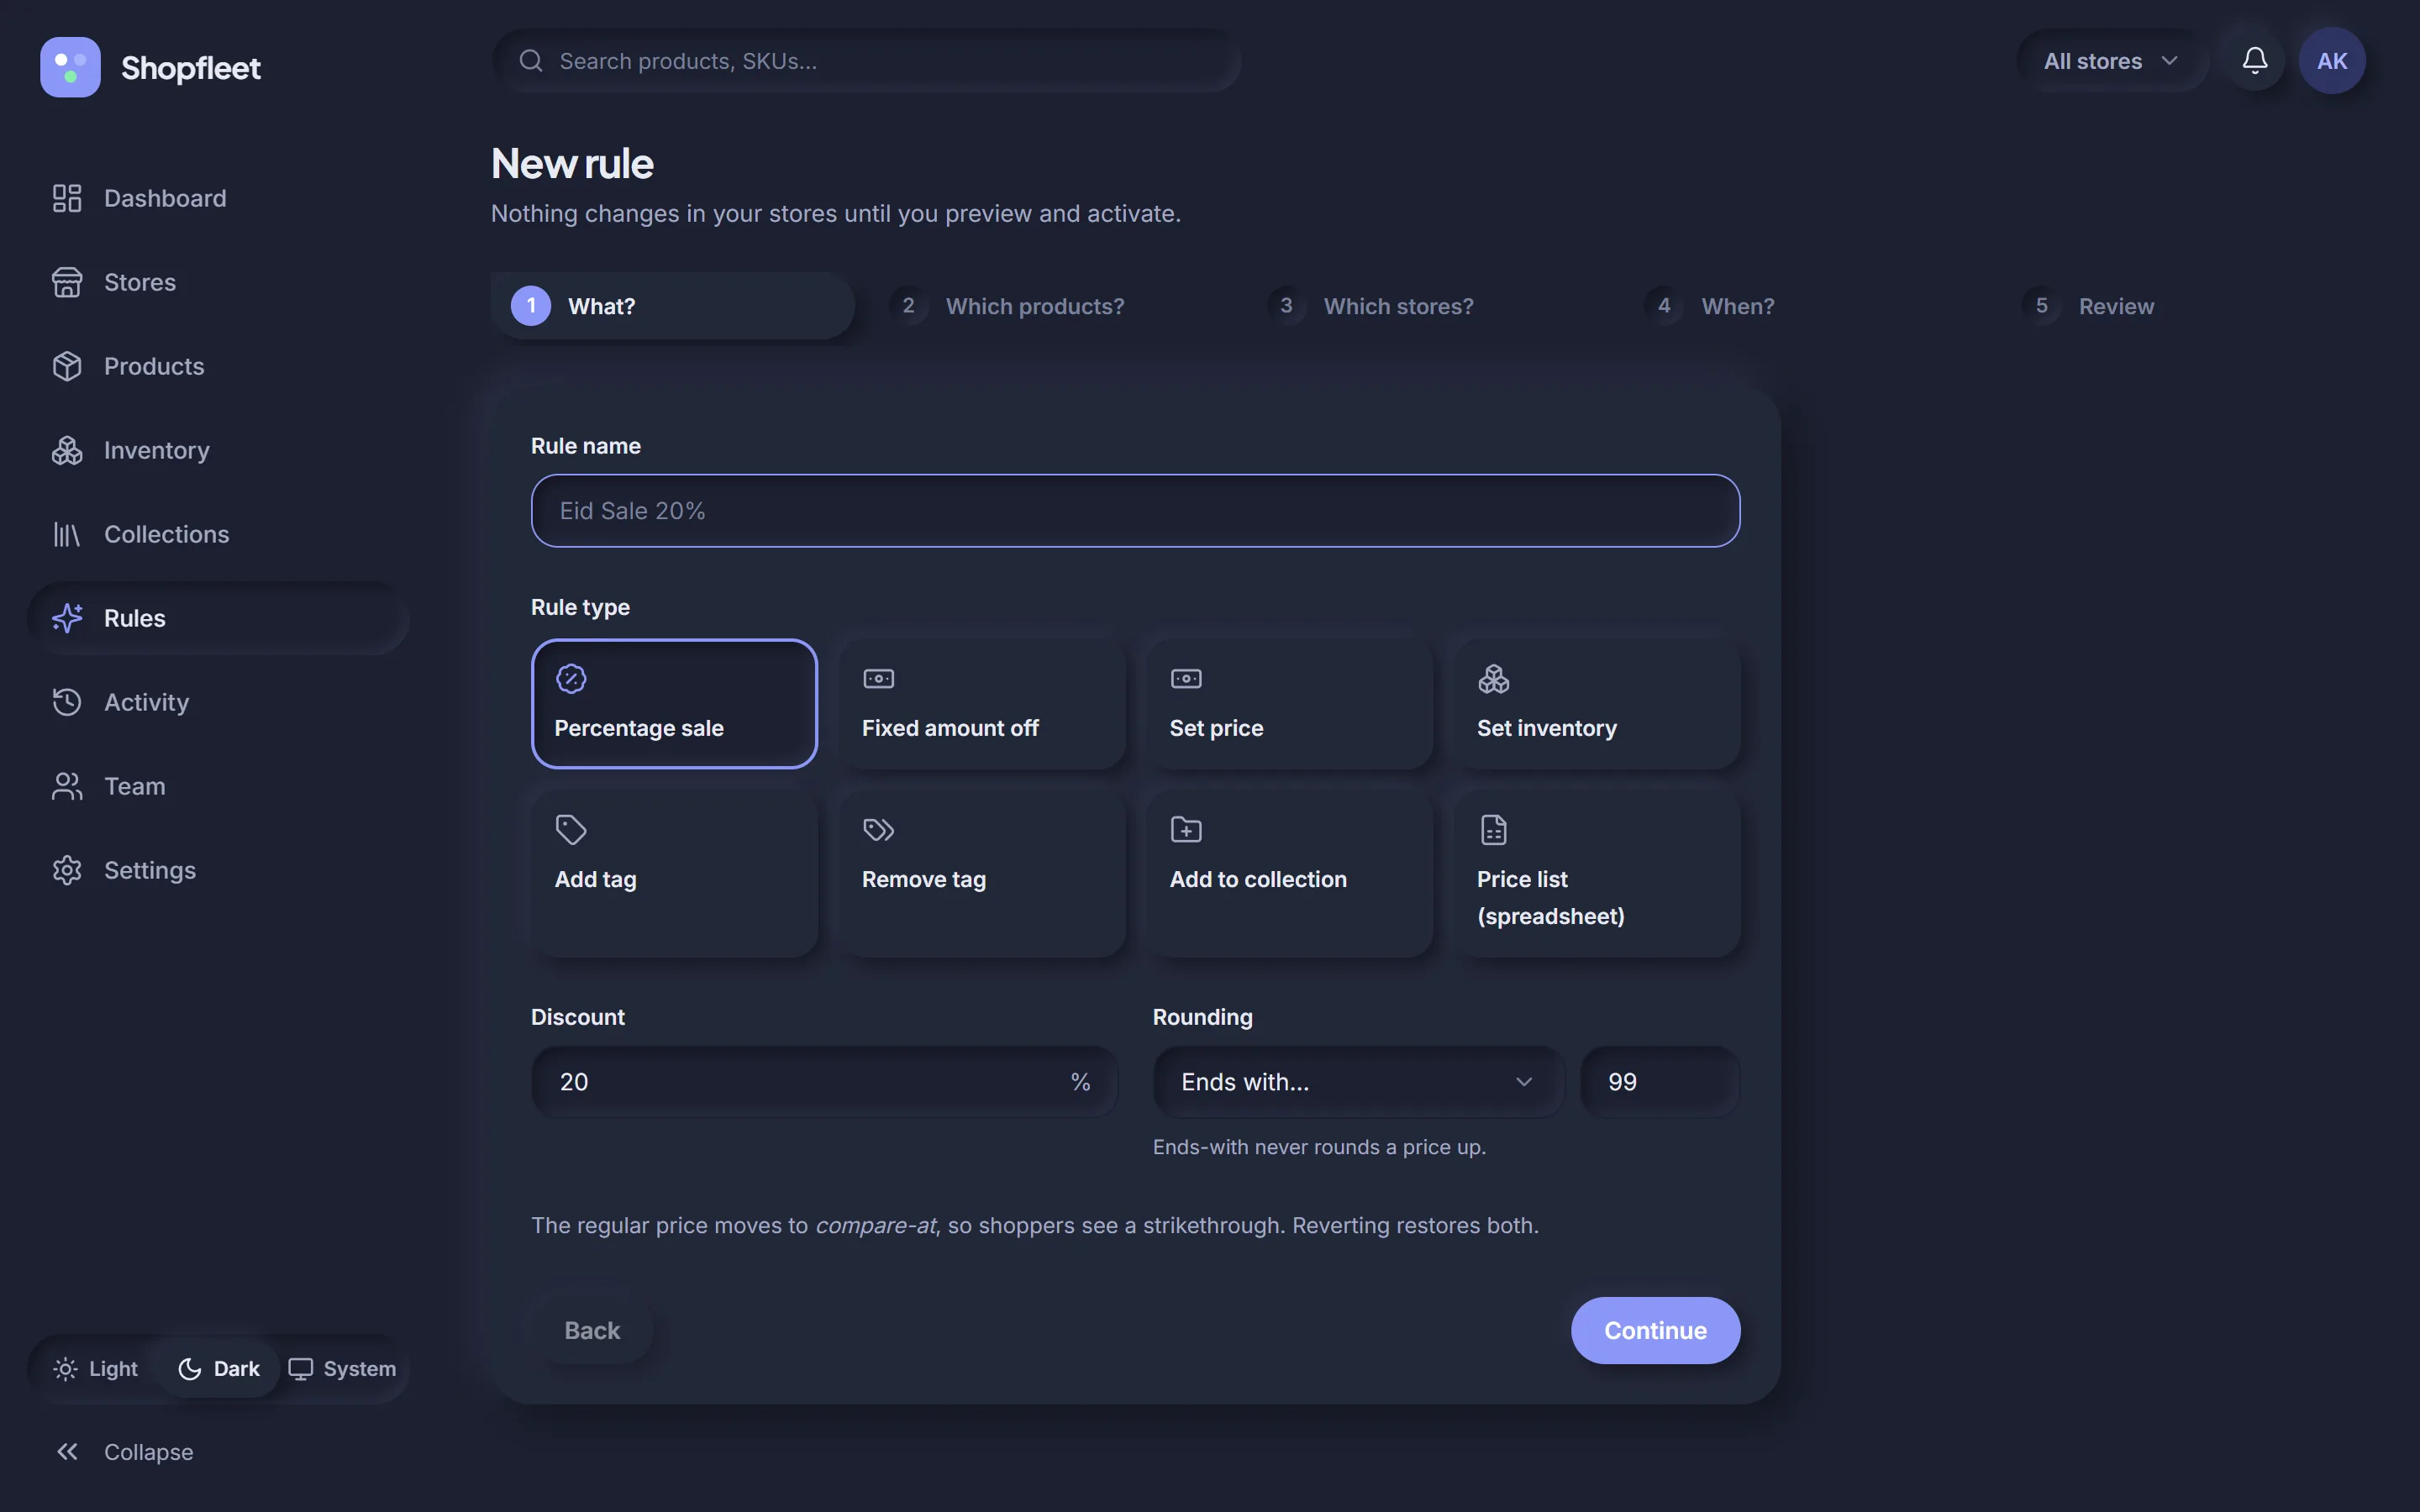Pick the Remove tag rule type
2420x1512 pixels.
pyautogui.click(x=982, y=874)
